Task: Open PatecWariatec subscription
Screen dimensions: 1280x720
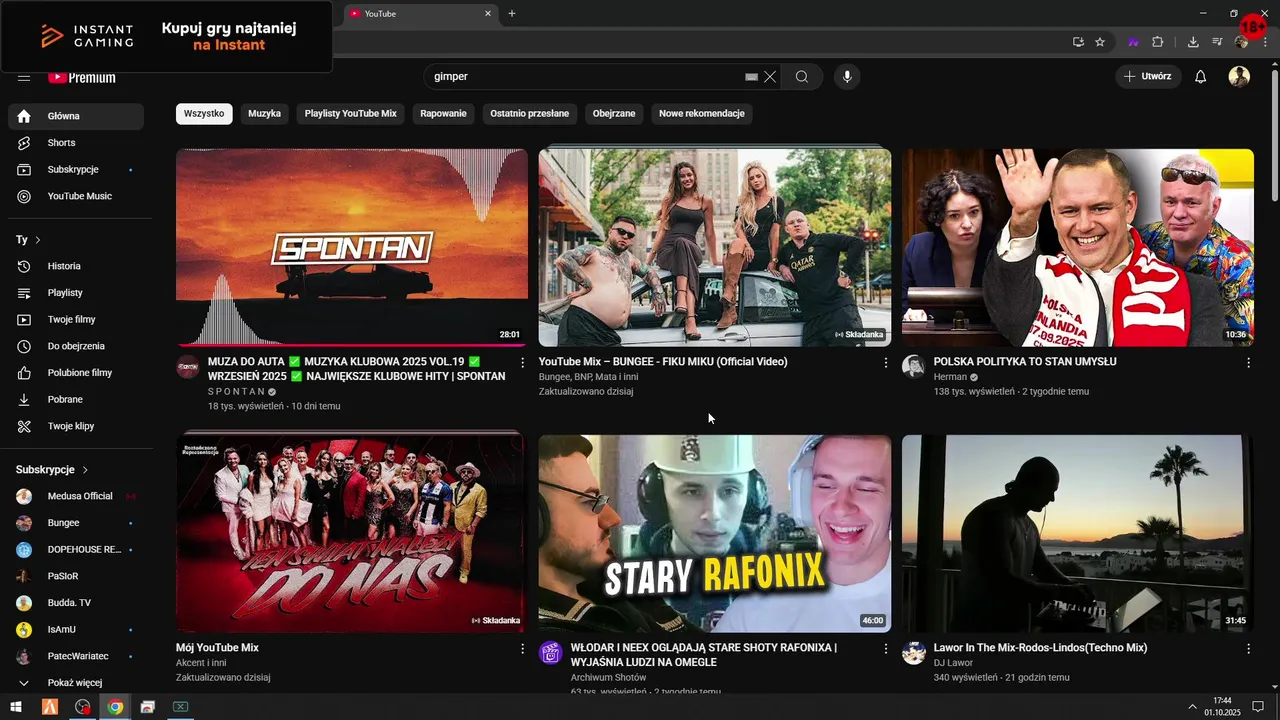Action: pos(76,656)
